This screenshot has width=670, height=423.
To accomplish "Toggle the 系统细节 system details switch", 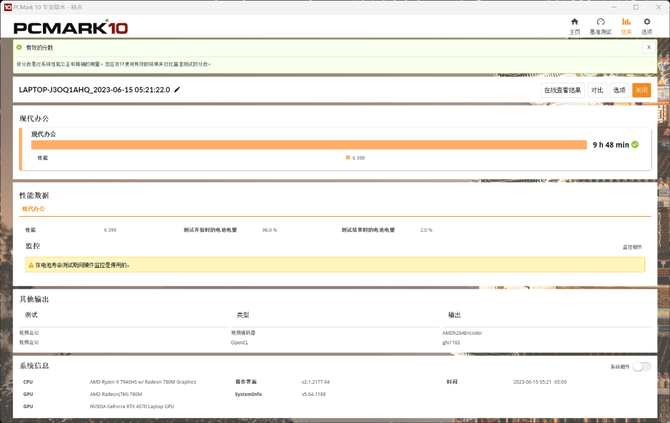I will pyautogui.click(x=641, y=367).
